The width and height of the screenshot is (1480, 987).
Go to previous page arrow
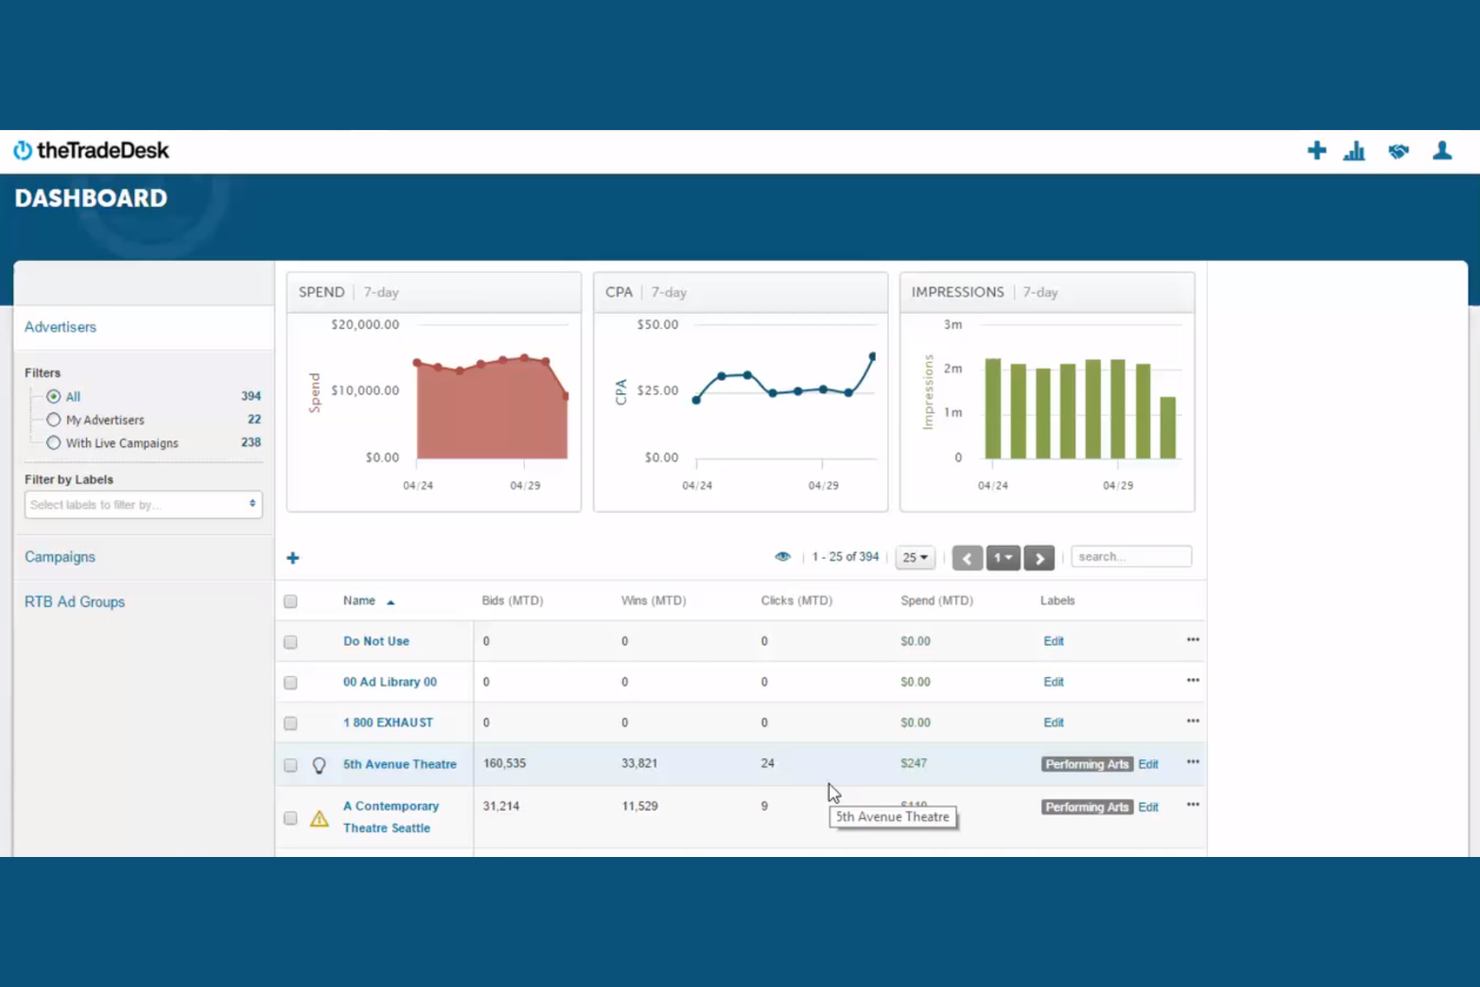tap(967, 558)
